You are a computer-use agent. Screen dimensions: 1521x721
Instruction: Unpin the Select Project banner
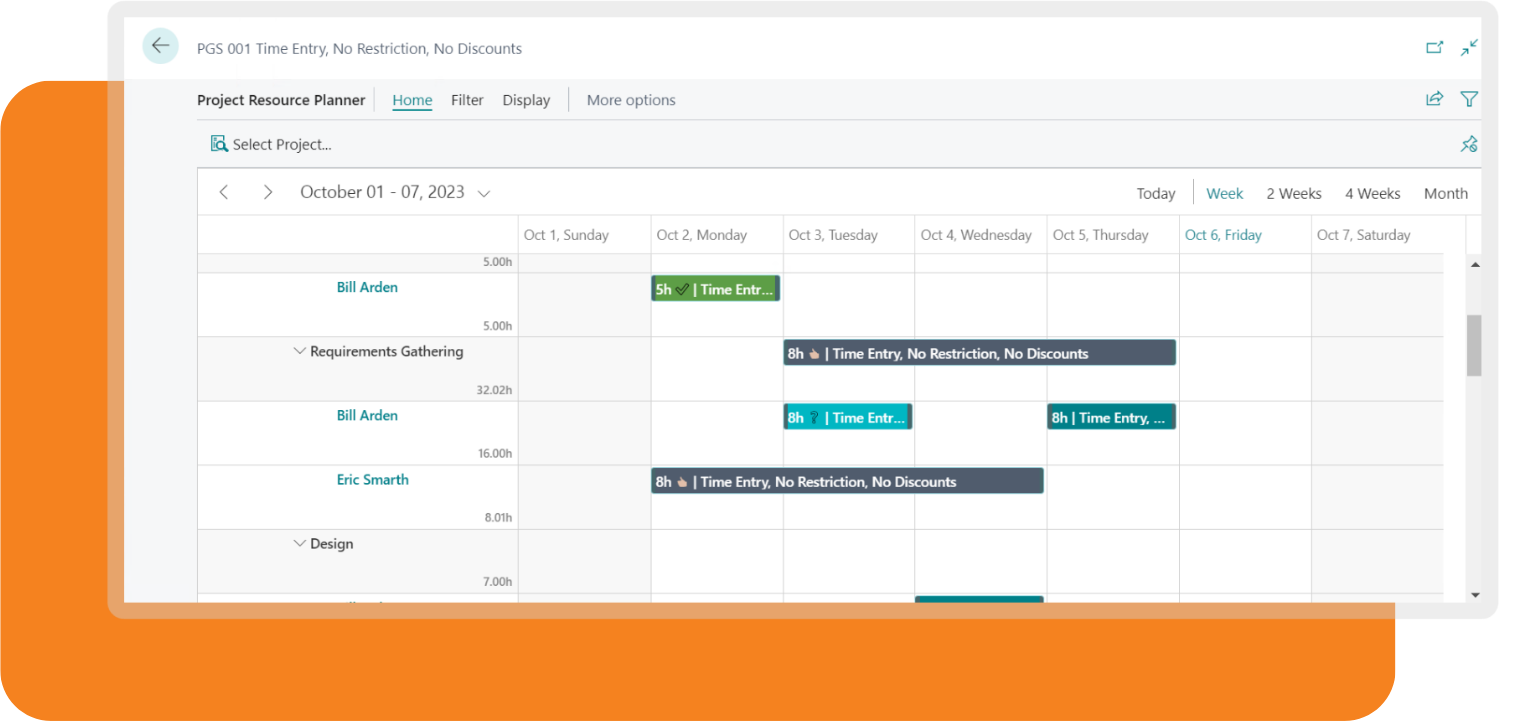pos(1469,143)
